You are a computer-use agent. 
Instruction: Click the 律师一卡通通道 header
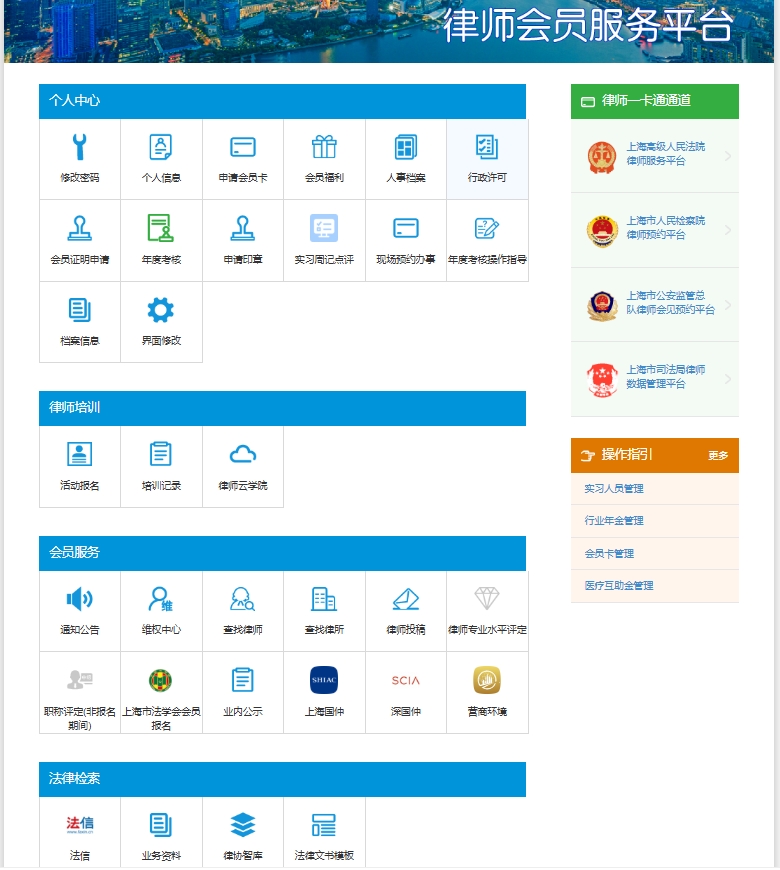pyautogui.click(x=655, y=101)
